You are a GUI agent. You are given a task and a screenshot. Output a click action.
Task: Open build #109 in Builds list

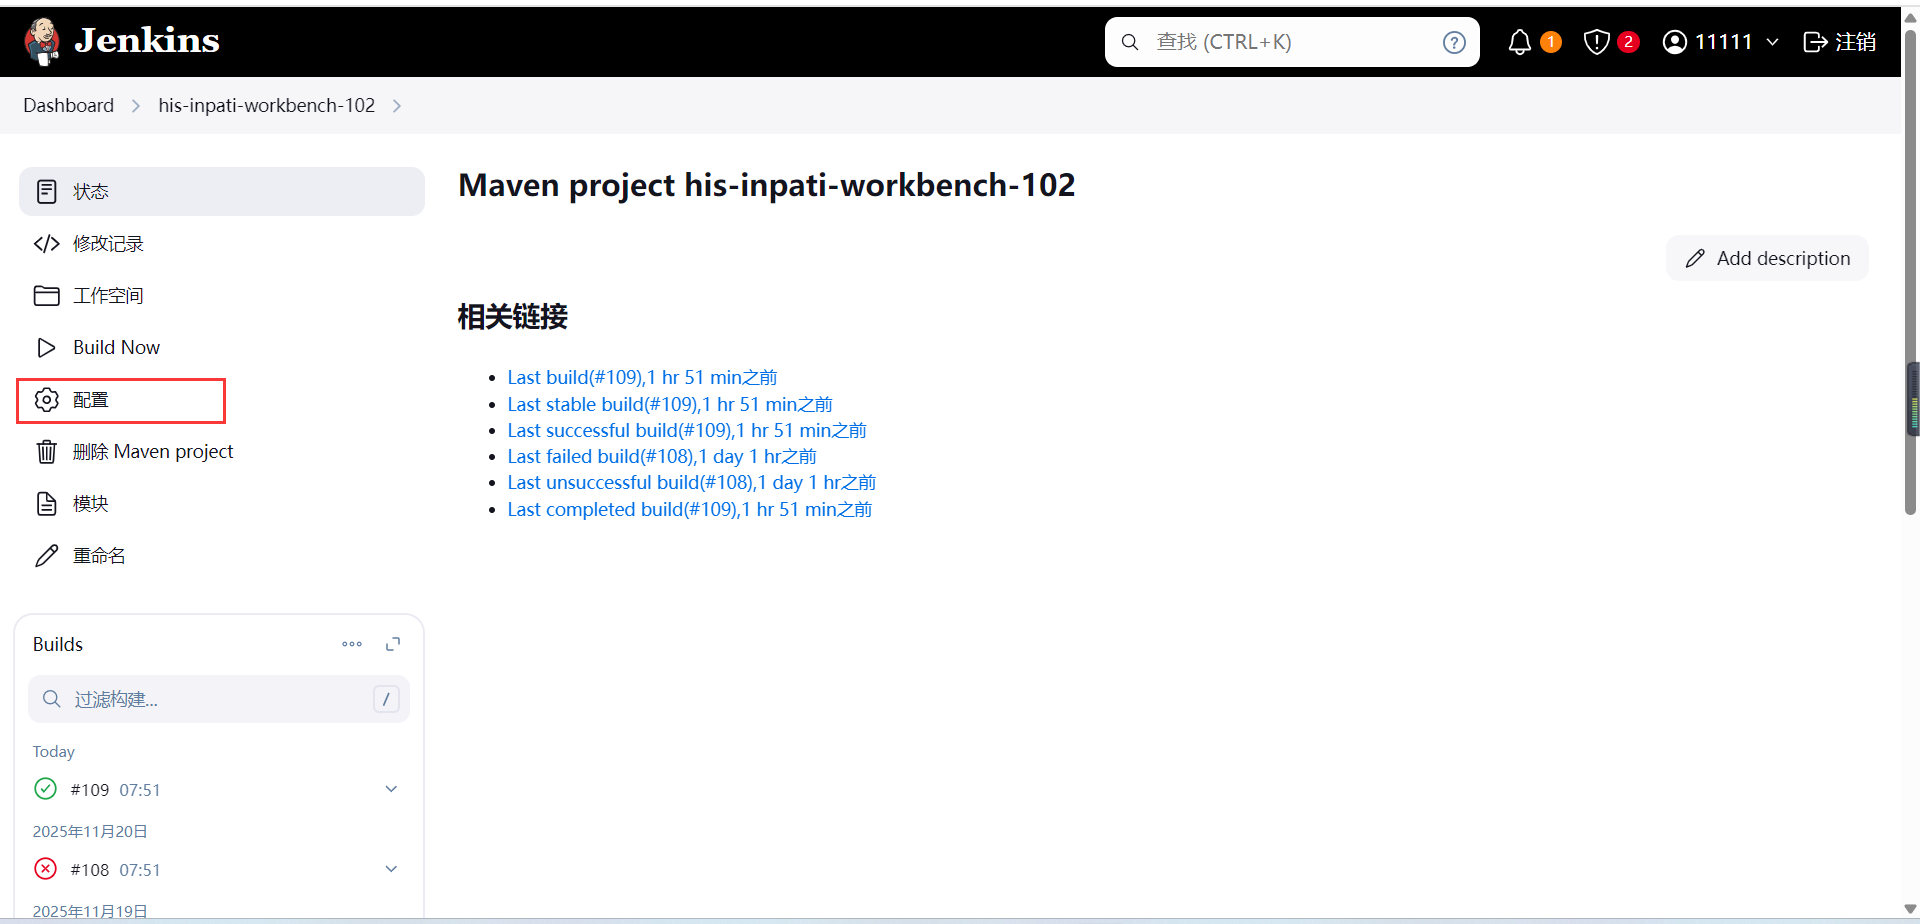click(x=90, y=790)
